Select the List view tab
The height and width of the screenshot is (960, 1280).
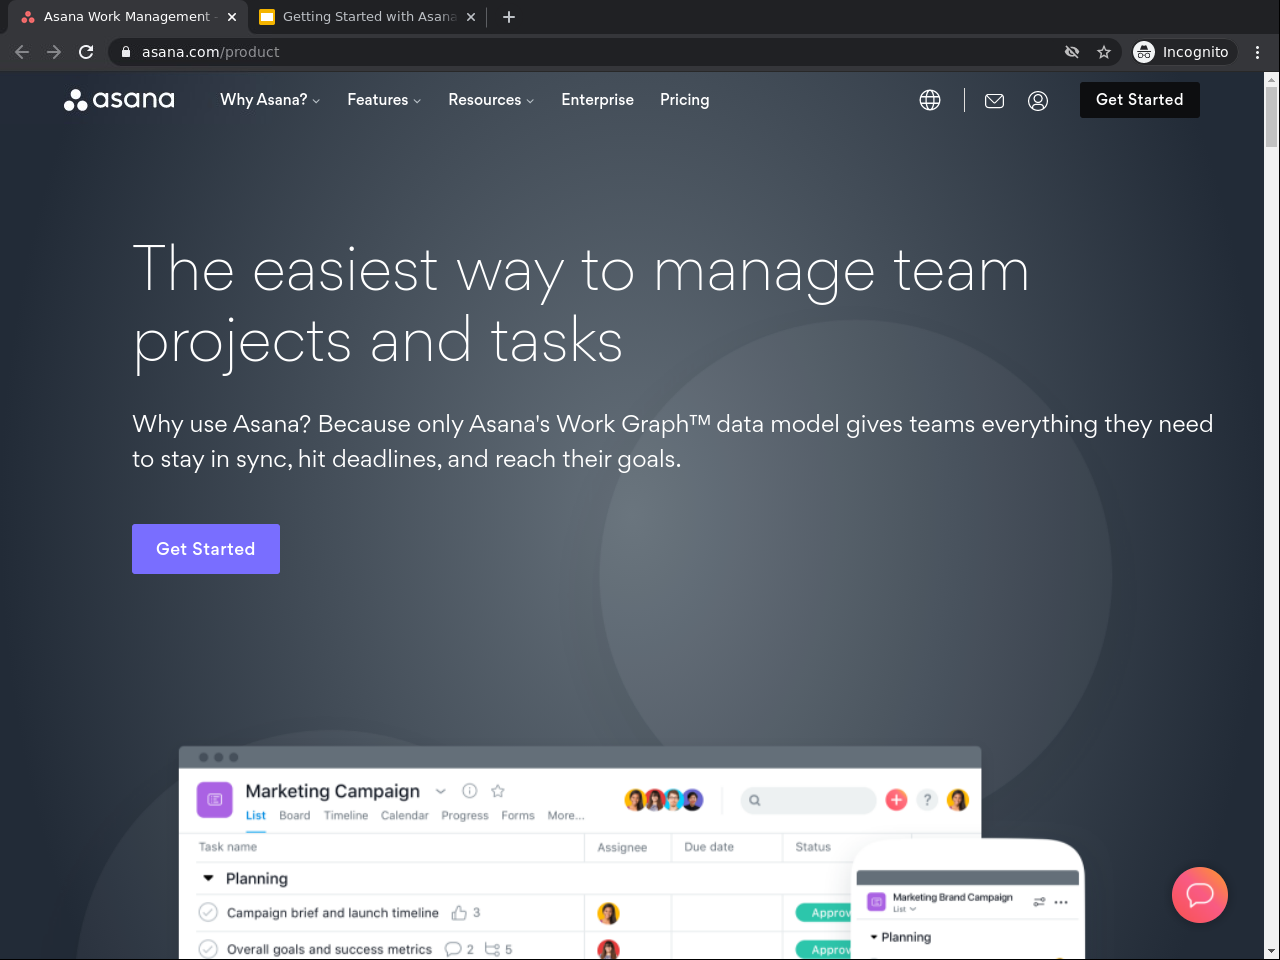click(256, 815)
